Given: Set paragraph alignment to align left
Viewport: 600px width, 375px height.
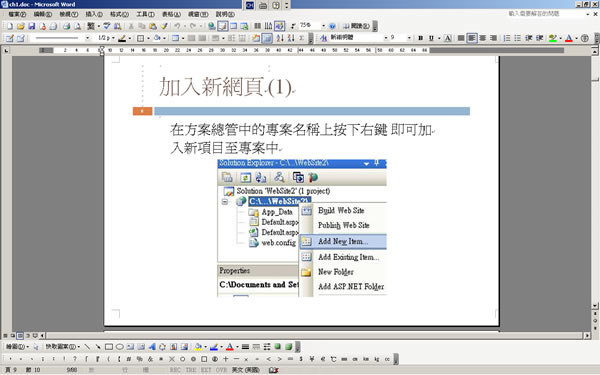Looking at the screenshot, I should 472,38.
